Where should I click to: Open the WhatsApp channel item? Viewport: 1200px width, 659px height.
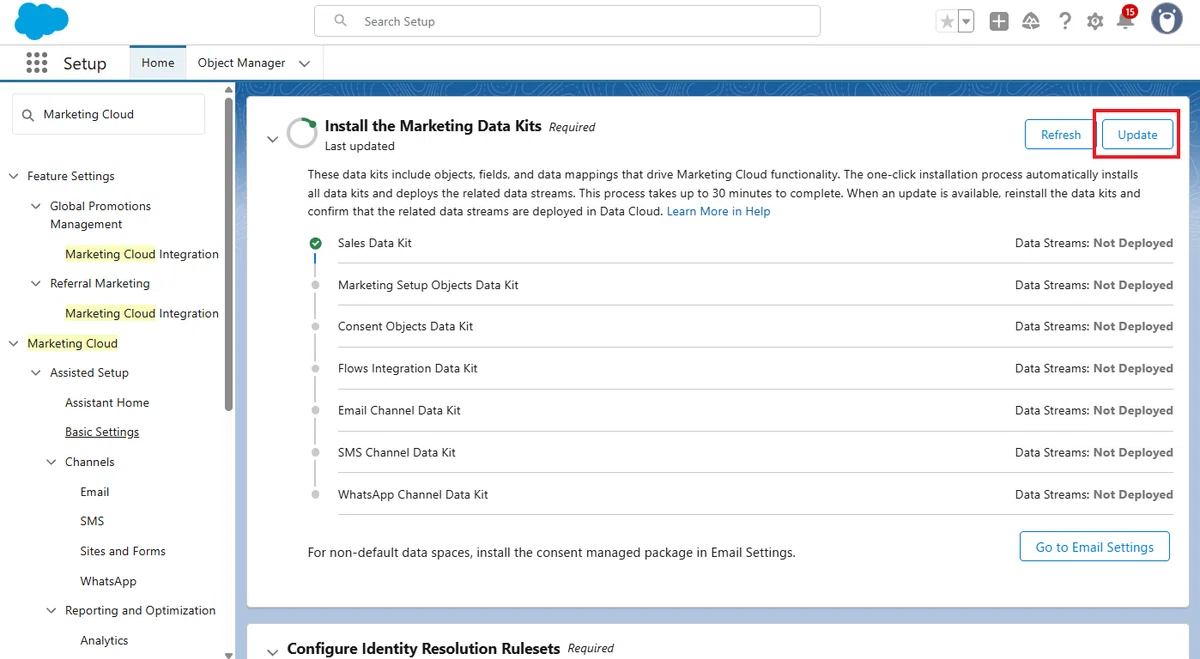tap(108, 581)
